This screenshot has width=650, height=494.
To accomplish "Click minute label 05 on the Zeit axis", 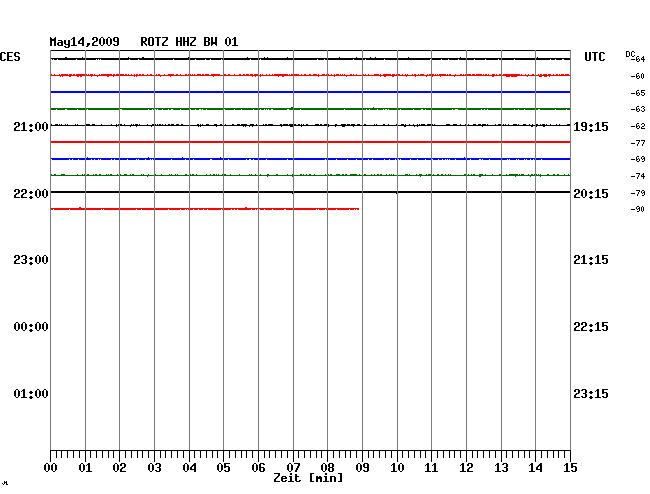I will point(223,468).
